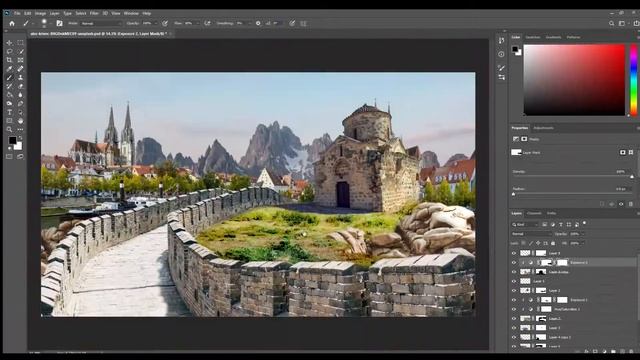Hide the Exposure 1 layer
The image size is (640, 360).
[x=514, y=300]
